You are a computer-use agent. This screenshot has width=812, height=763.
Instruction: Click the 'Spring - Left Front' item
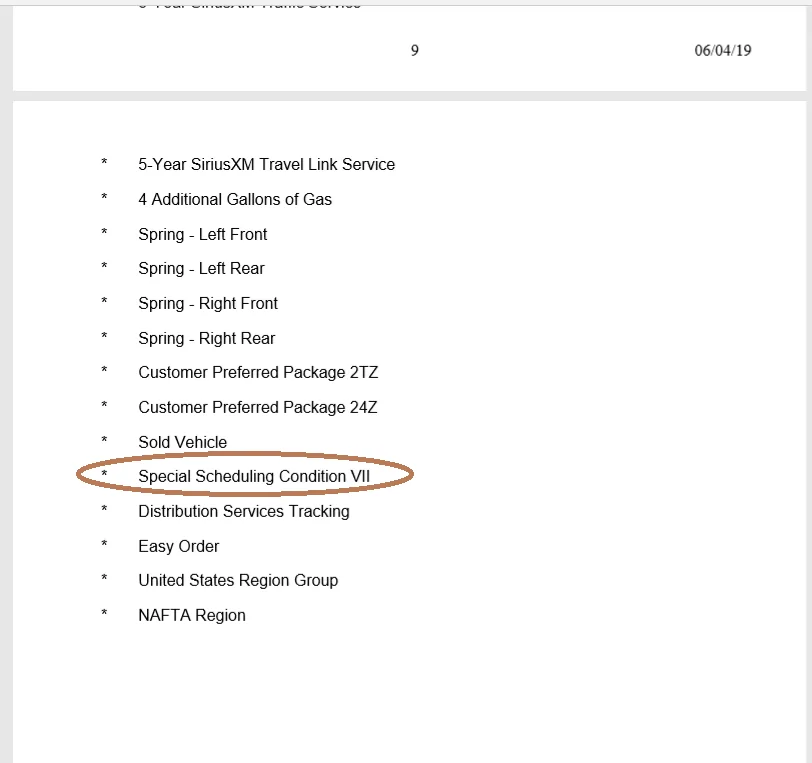(x=202, y=235)
